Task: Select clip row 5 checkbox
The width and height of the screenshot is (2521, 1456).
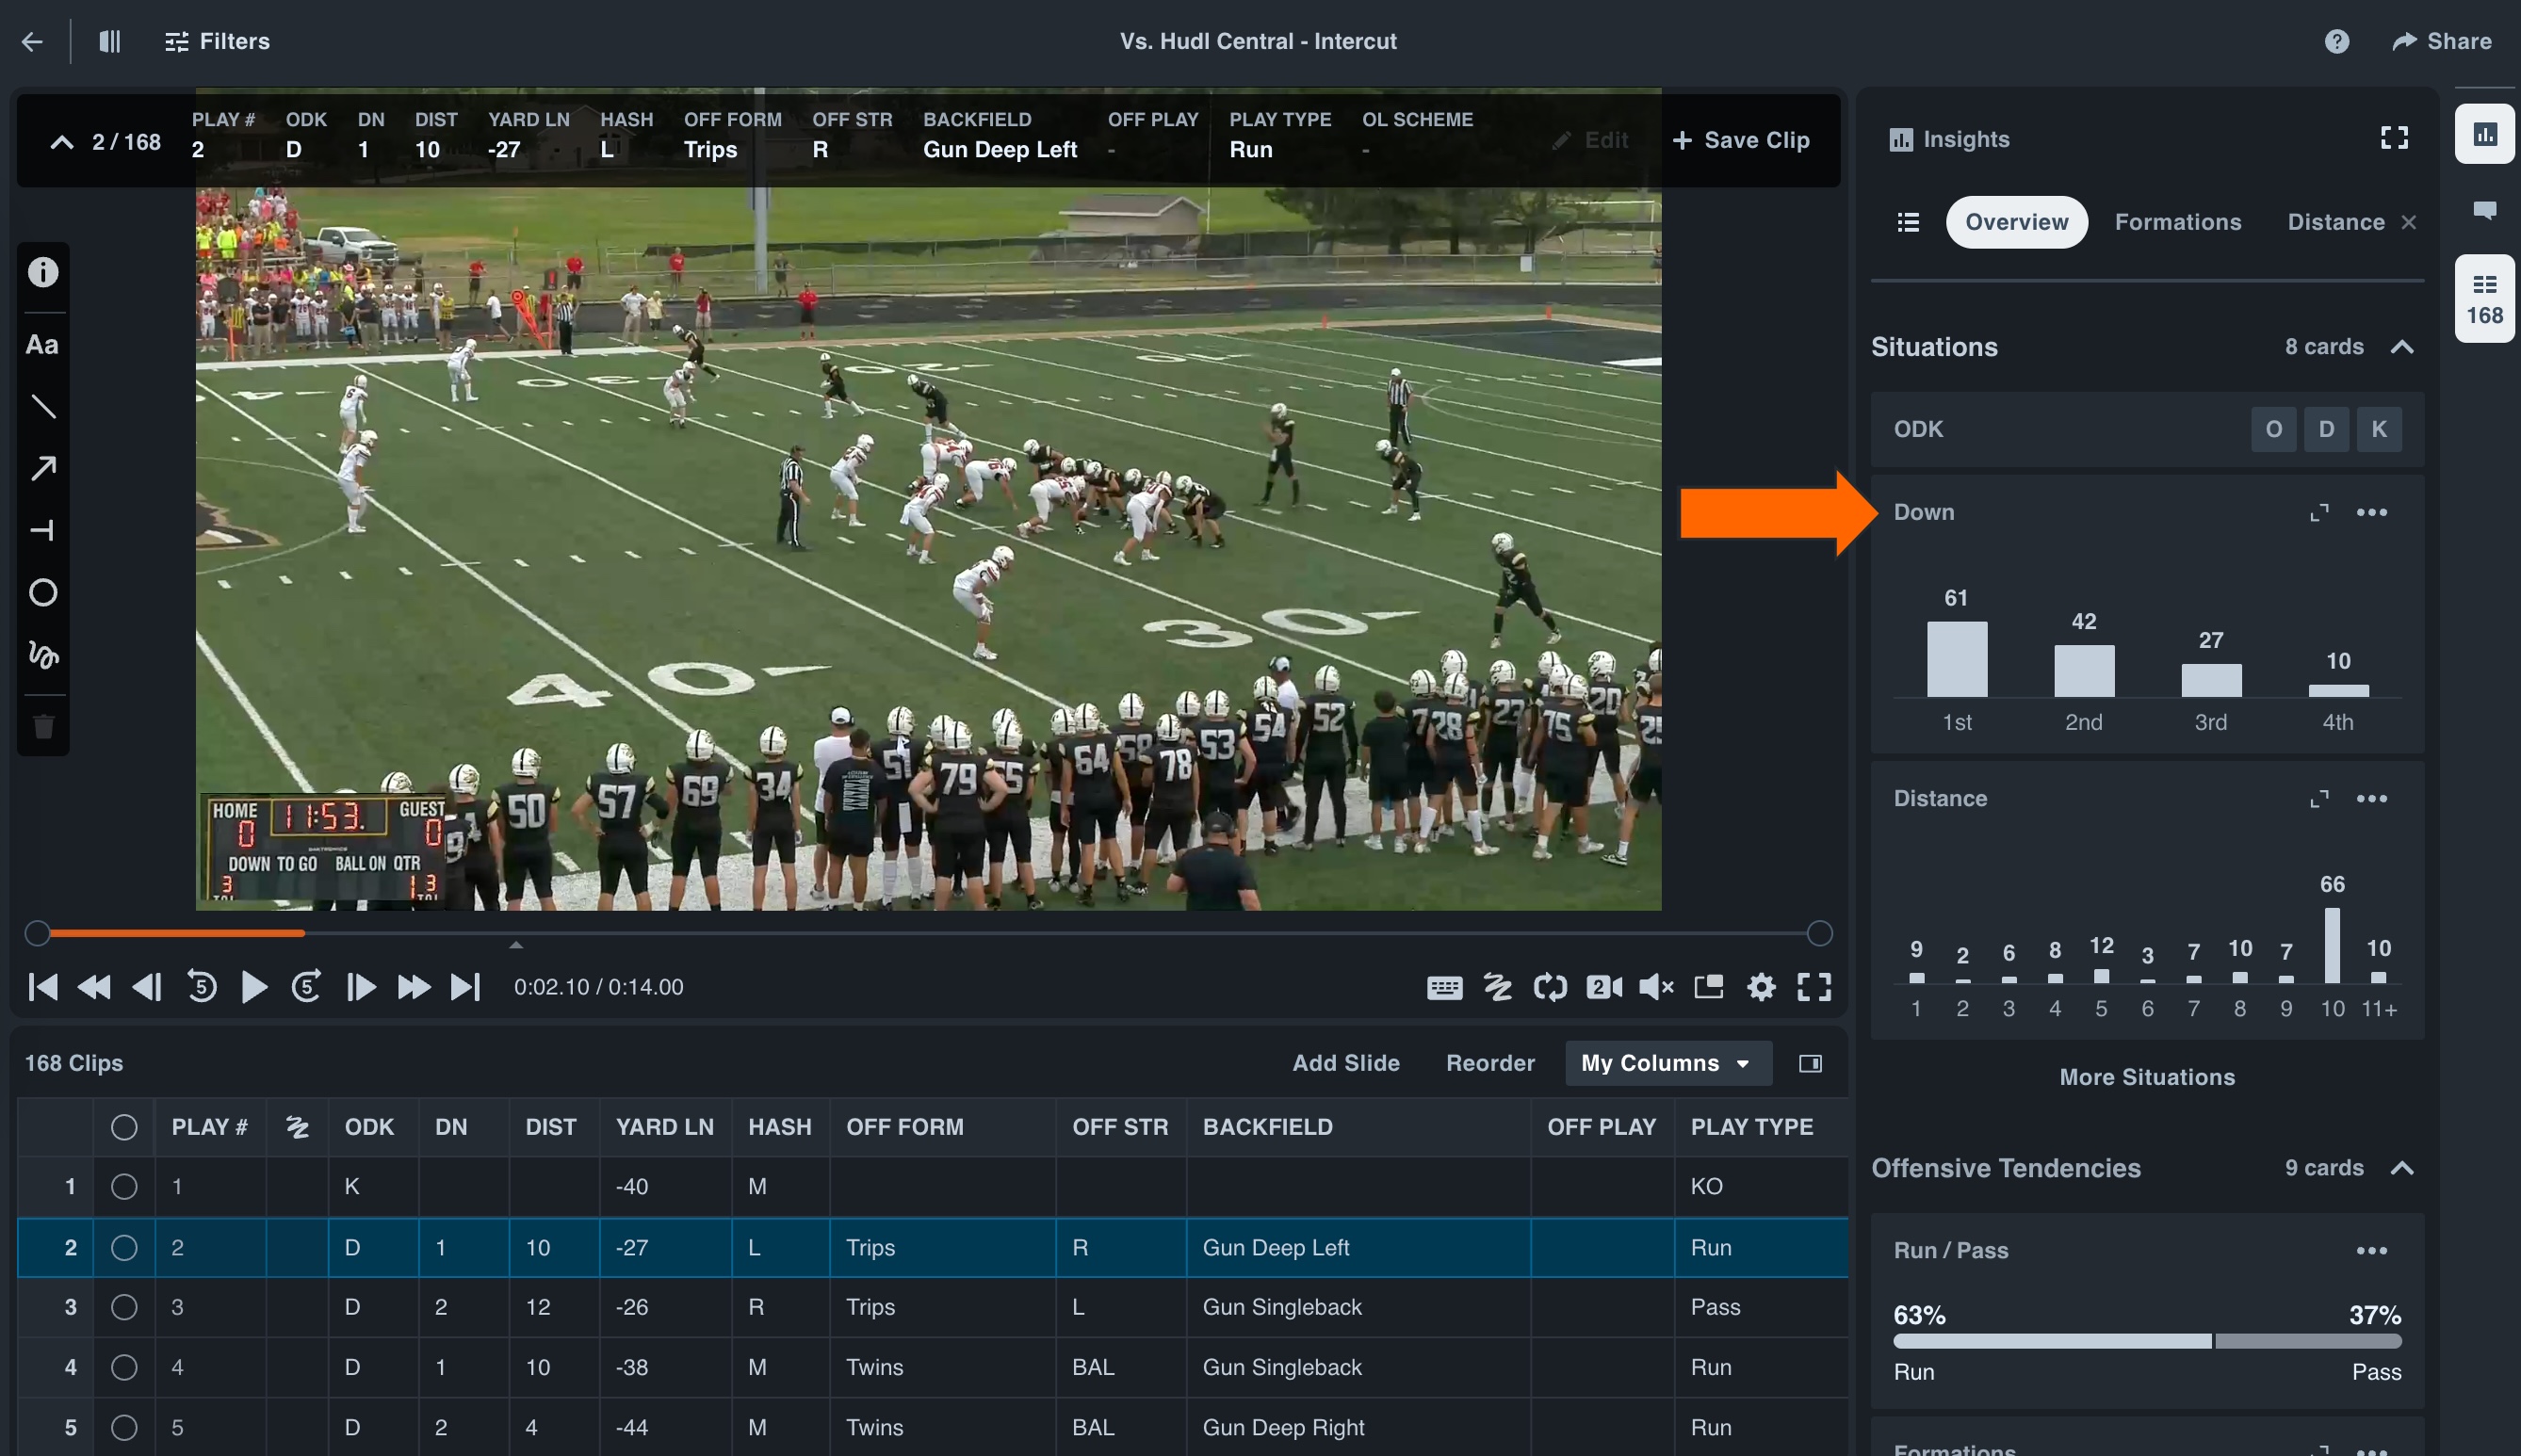Action: [x=124, y=1427]
